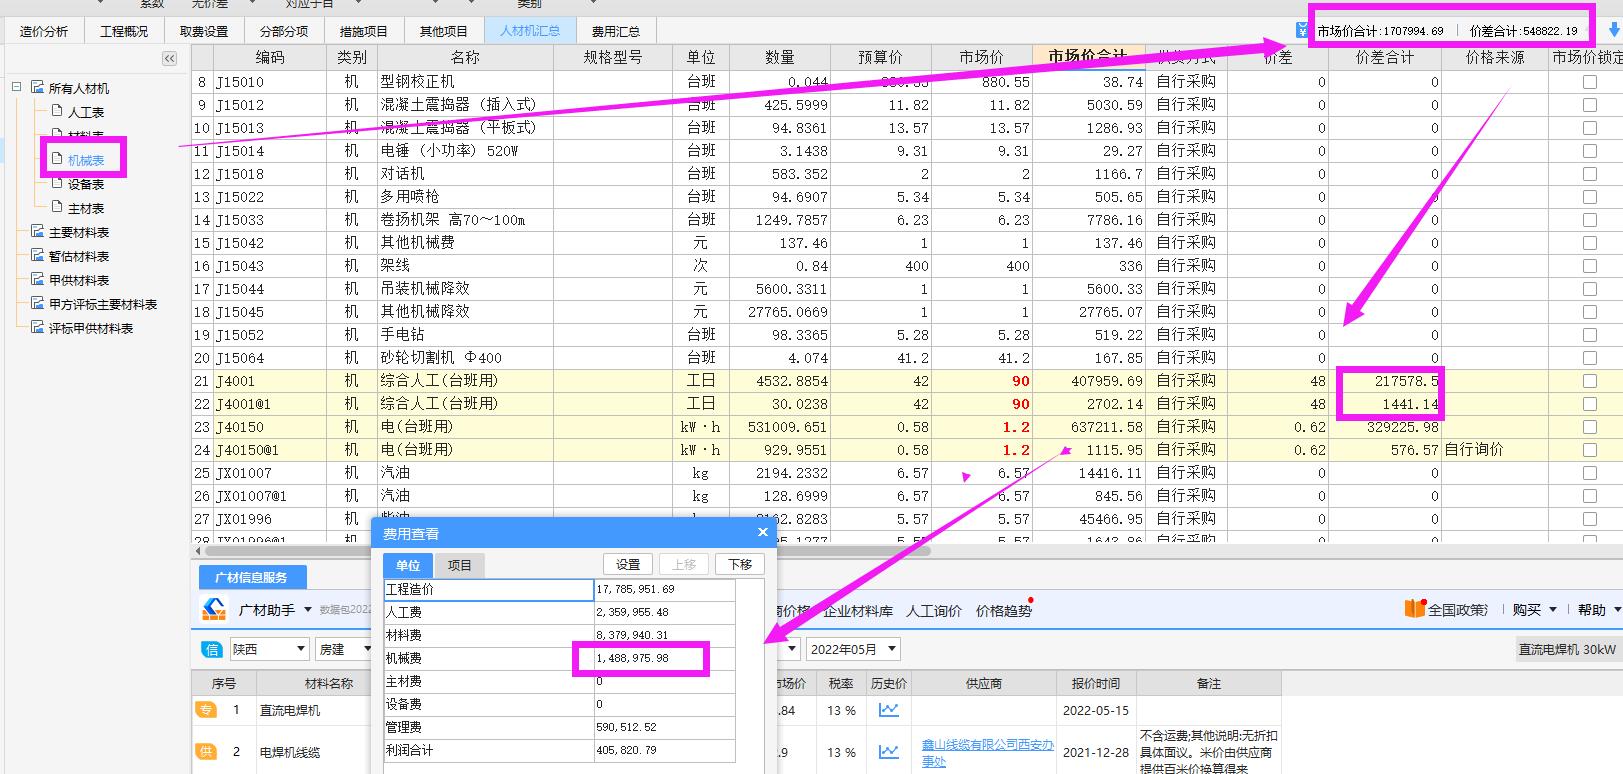Click the 甲方评标主要材料表 node icon
The width and height of the screenshot is (1623, 774).
tap(37, 304)
